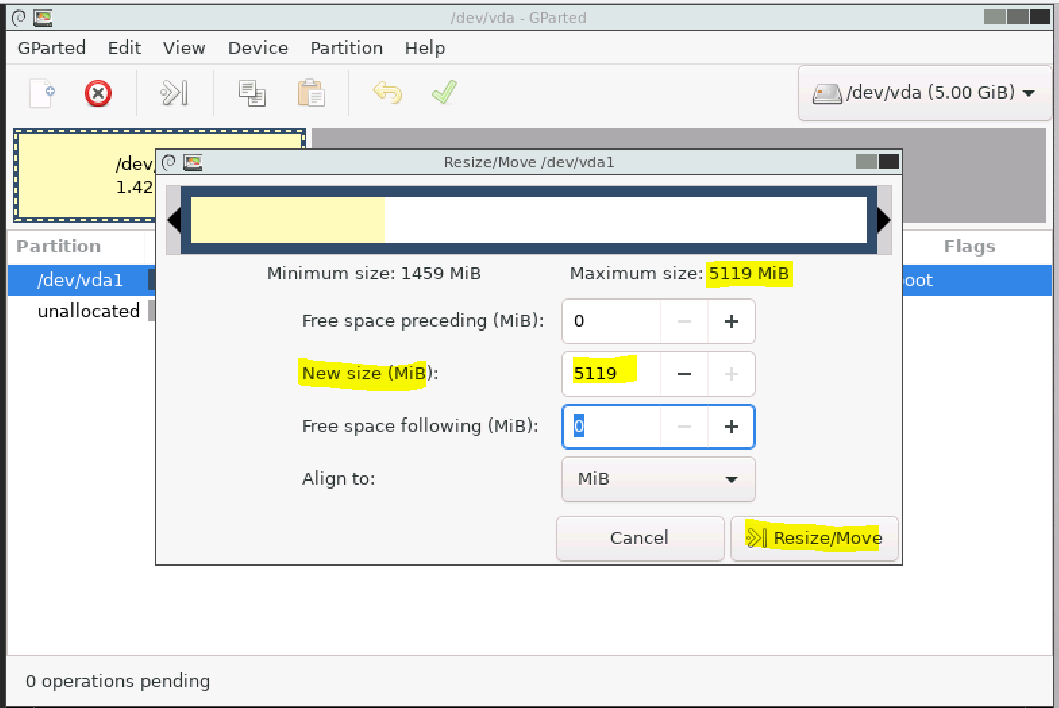The height and width of the screenshot is (708, 1059).
Task: Click the New size (MiB) input field
Action: (611, 374)
